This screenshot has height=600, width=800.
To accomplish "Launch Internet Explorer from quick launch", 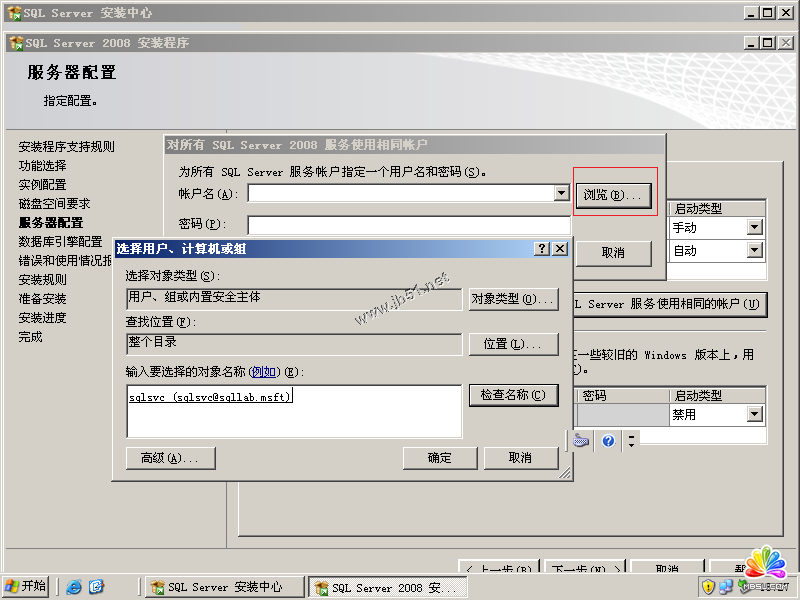I will click(74, 587).
